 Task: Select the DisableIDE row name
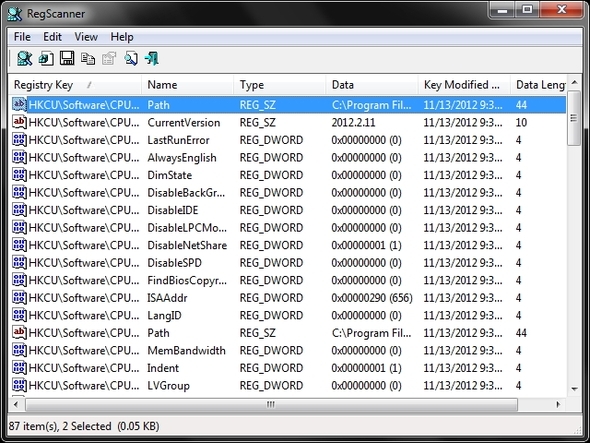point(172,210)
